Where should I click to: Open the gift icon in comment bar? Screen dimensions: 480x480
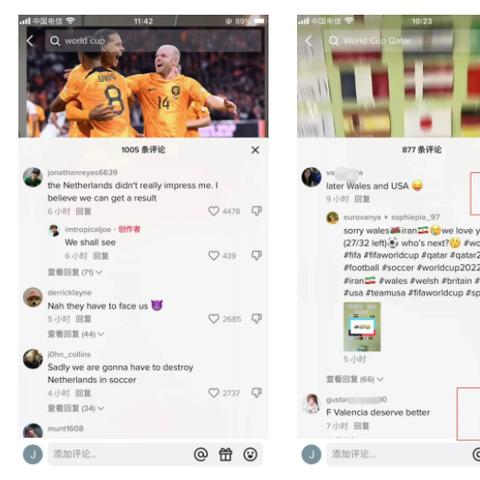226,454
